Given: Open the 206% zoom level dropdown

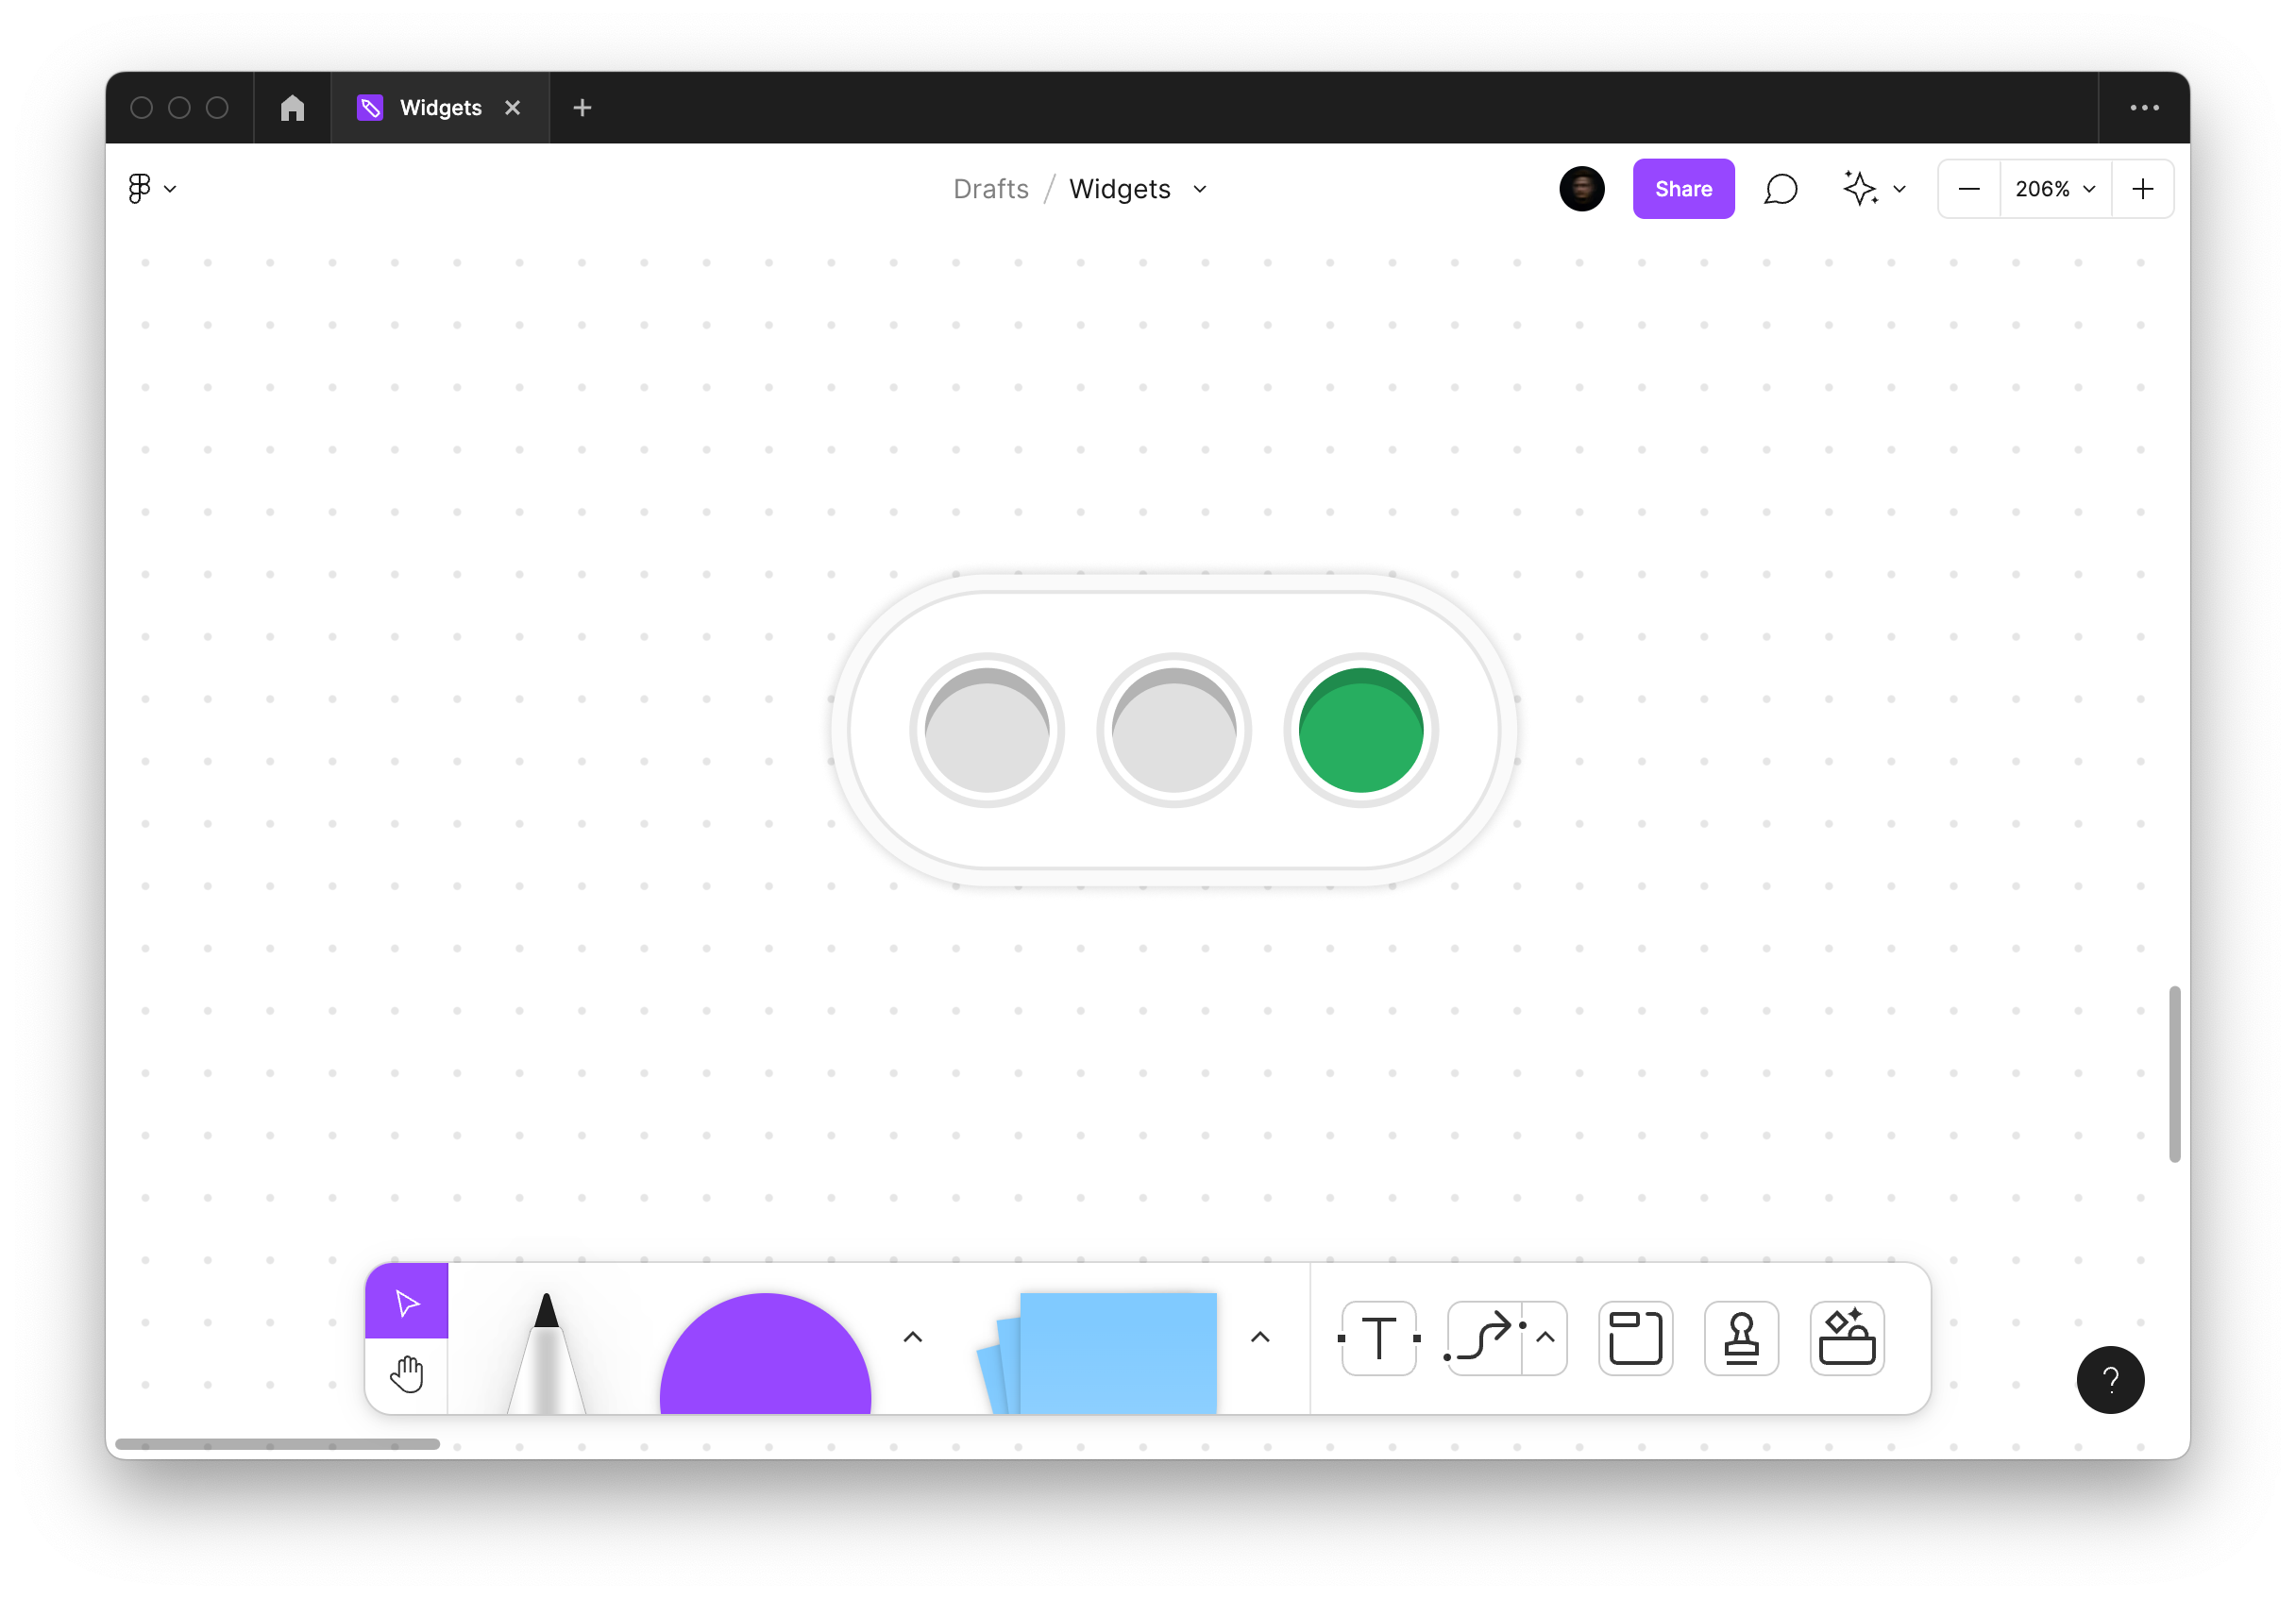Looking at the screenshot, I should click(2054, 189).
